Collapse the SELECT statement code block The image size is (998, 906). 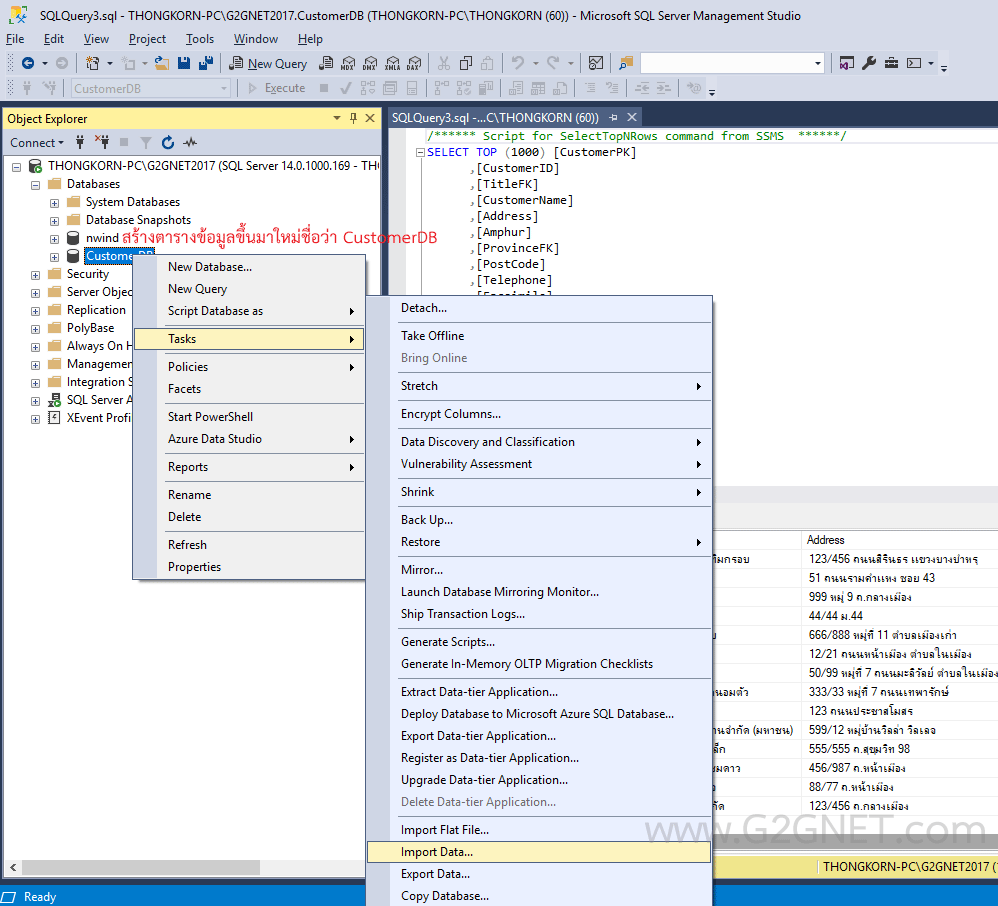(x=420, y=152)
